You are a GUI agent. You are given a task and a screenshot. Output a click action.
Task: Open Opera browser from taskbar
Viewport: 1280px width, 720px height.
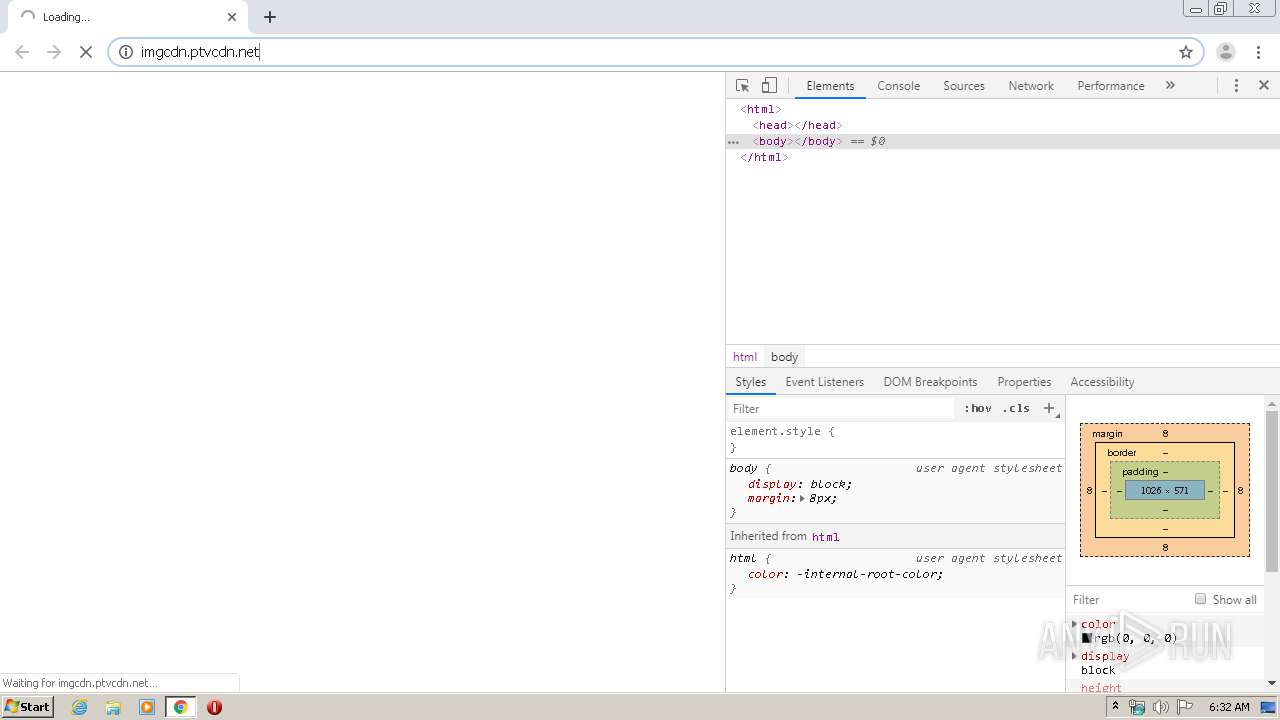pos(214,707)
